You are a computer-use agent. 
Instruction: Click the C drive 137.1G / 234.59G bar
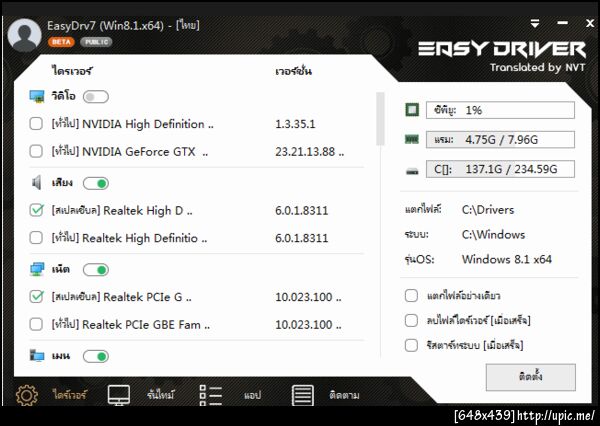[500, 169]
